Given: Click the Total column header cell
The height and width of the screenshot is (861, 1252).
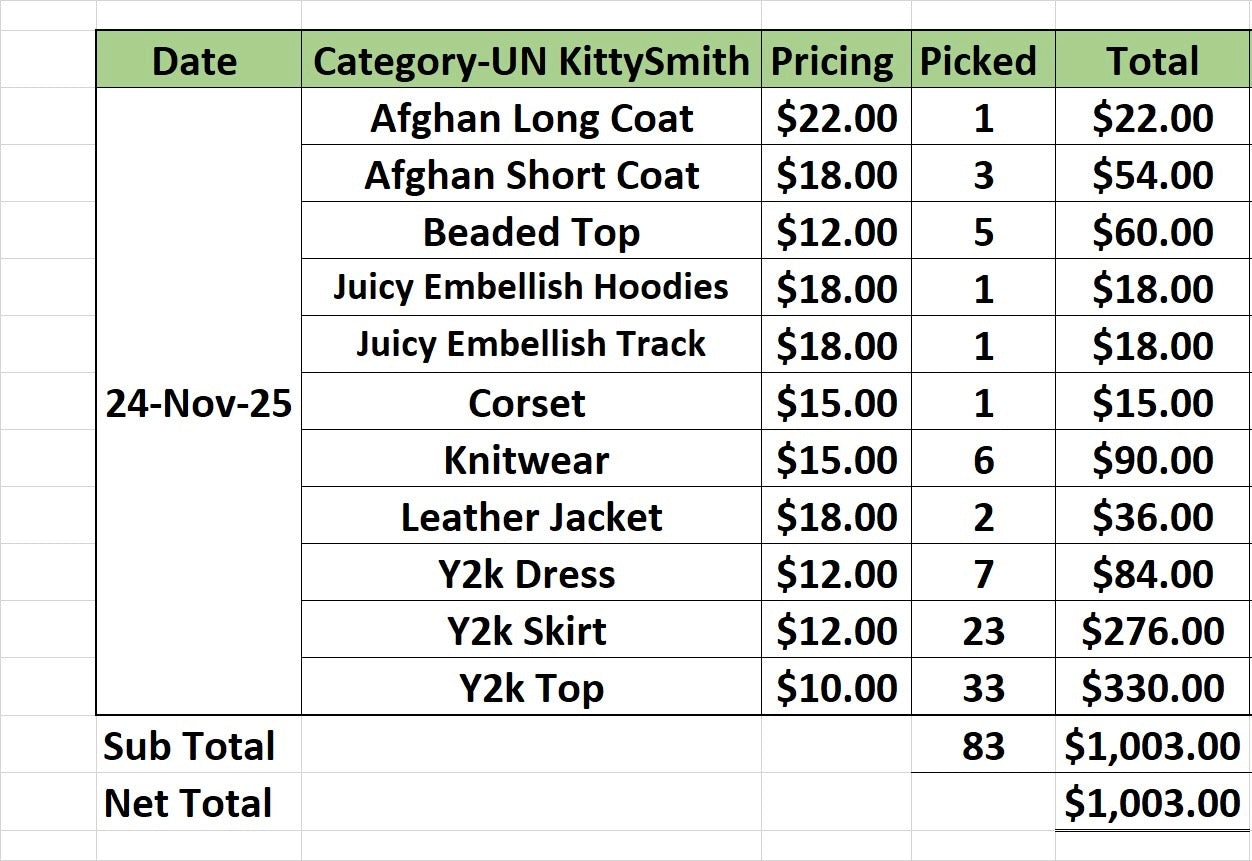Looking at the screenshot, I should click(x=1153, y=60).
